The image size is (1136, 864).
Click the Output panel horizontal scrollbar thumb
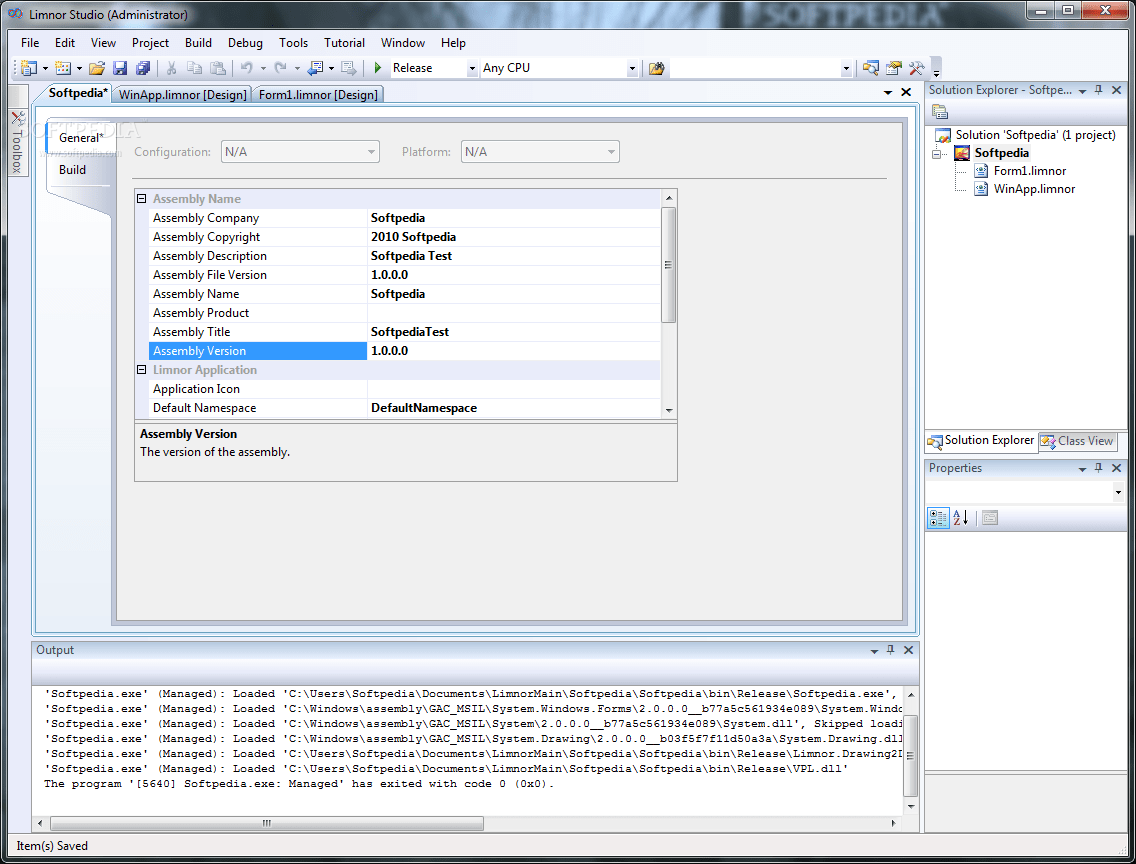click(267, 823)
